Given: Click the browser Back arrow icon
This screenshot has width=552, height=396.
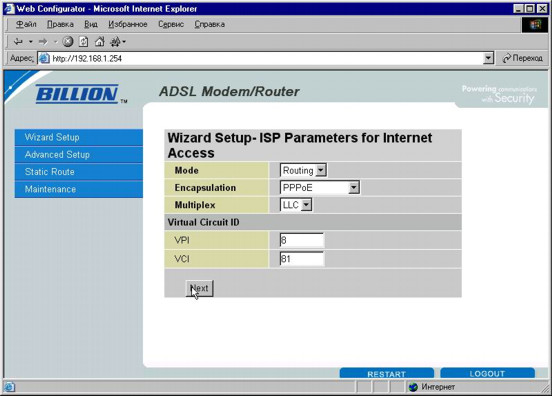Looking at the screenshot, I should [18, 42].
